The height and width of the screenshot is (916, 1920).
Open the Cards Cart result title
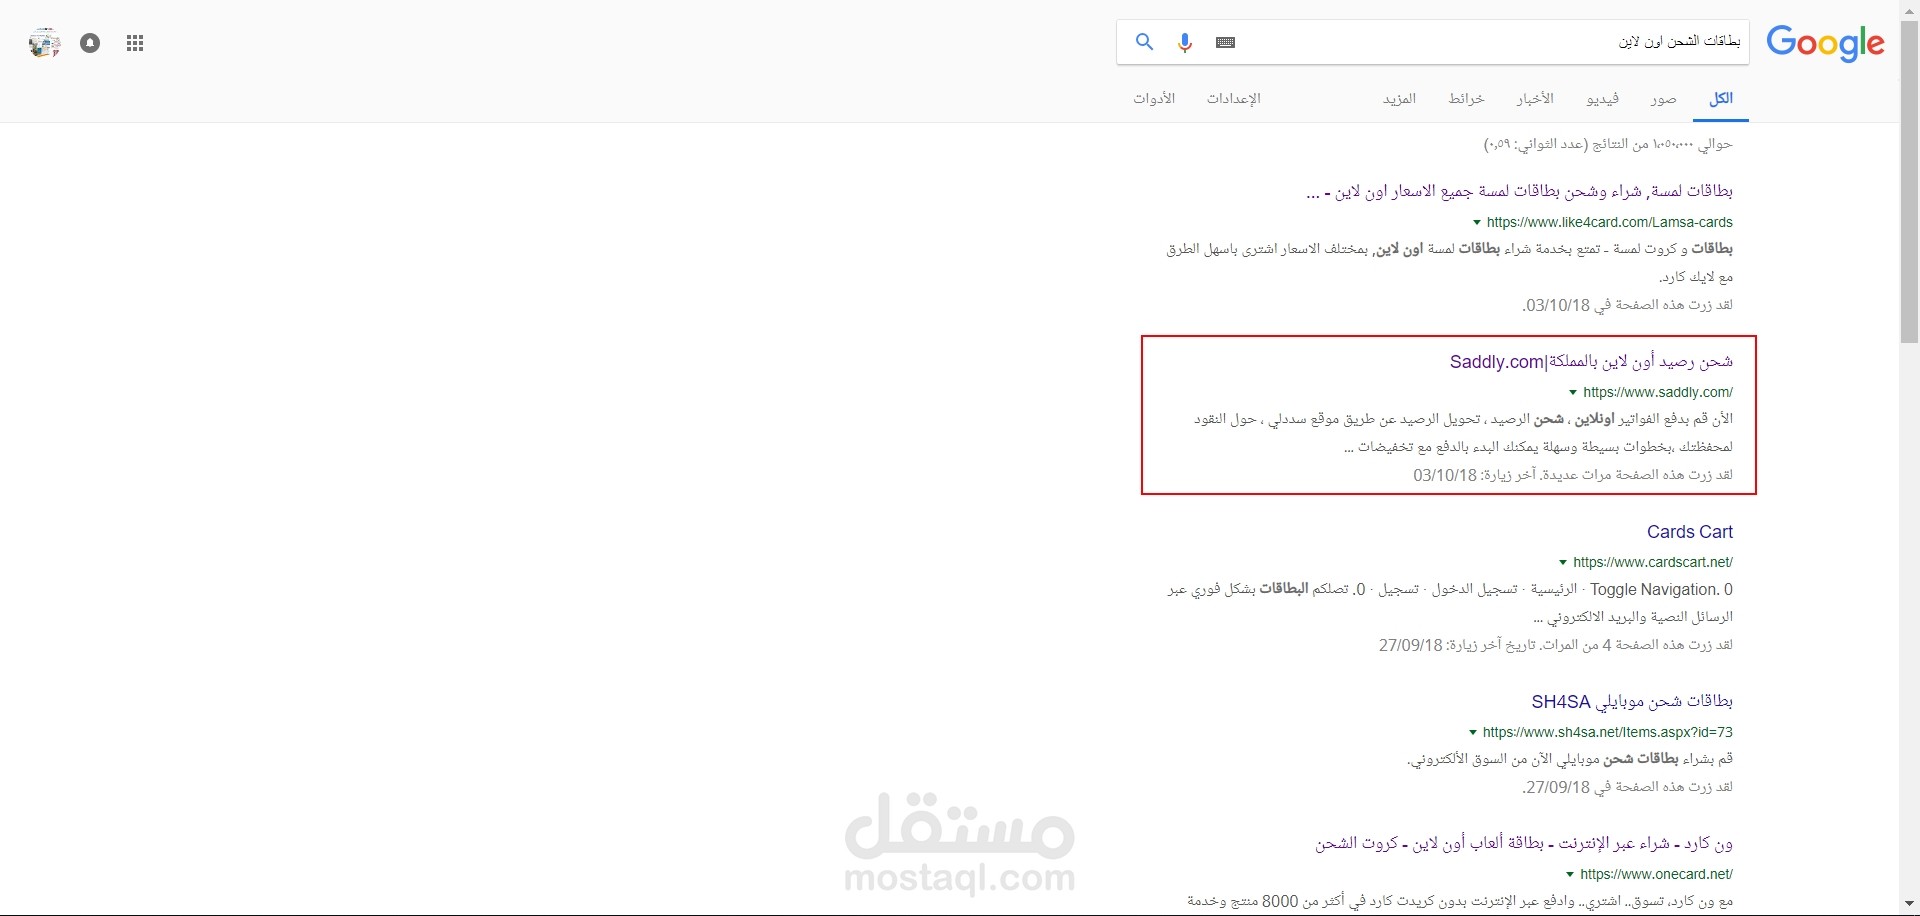tap(1690, 532)
